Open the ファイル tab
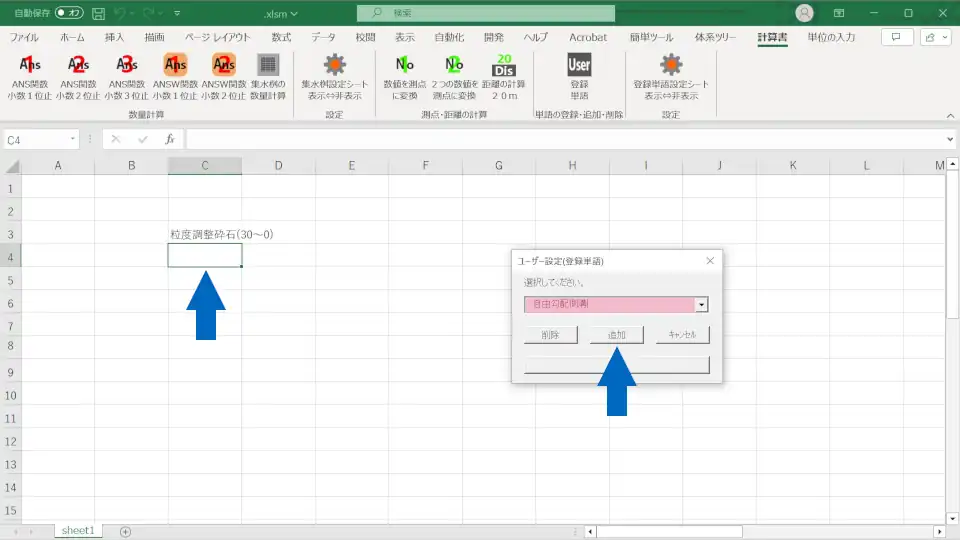 24,37
